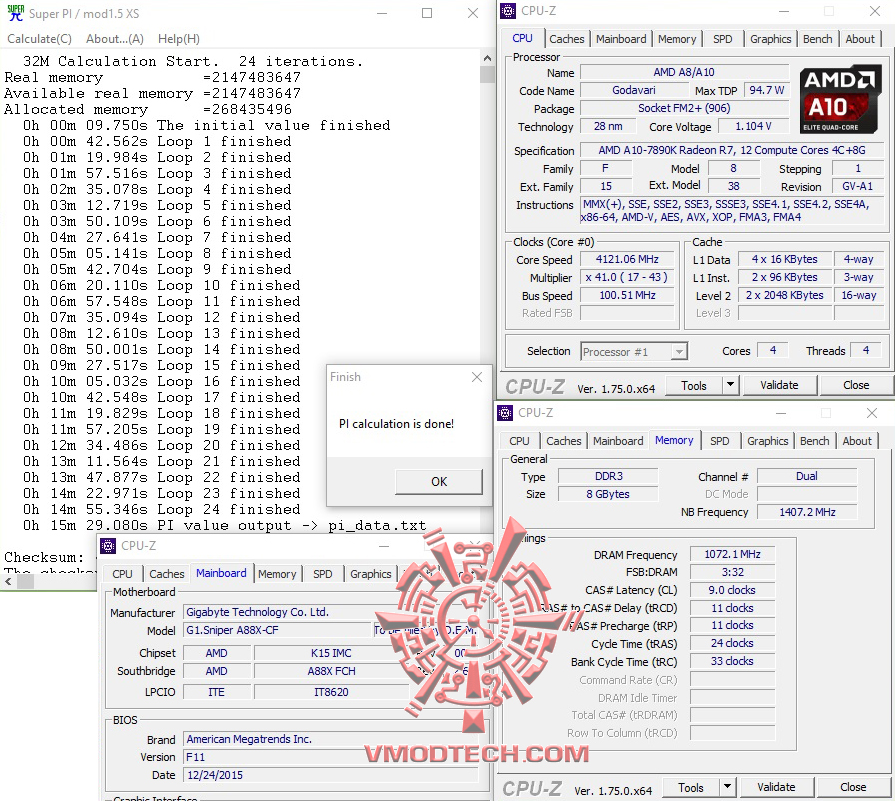Click OK in the Finish dialog
Screen dimensions: 895x801
pos(439,481)
